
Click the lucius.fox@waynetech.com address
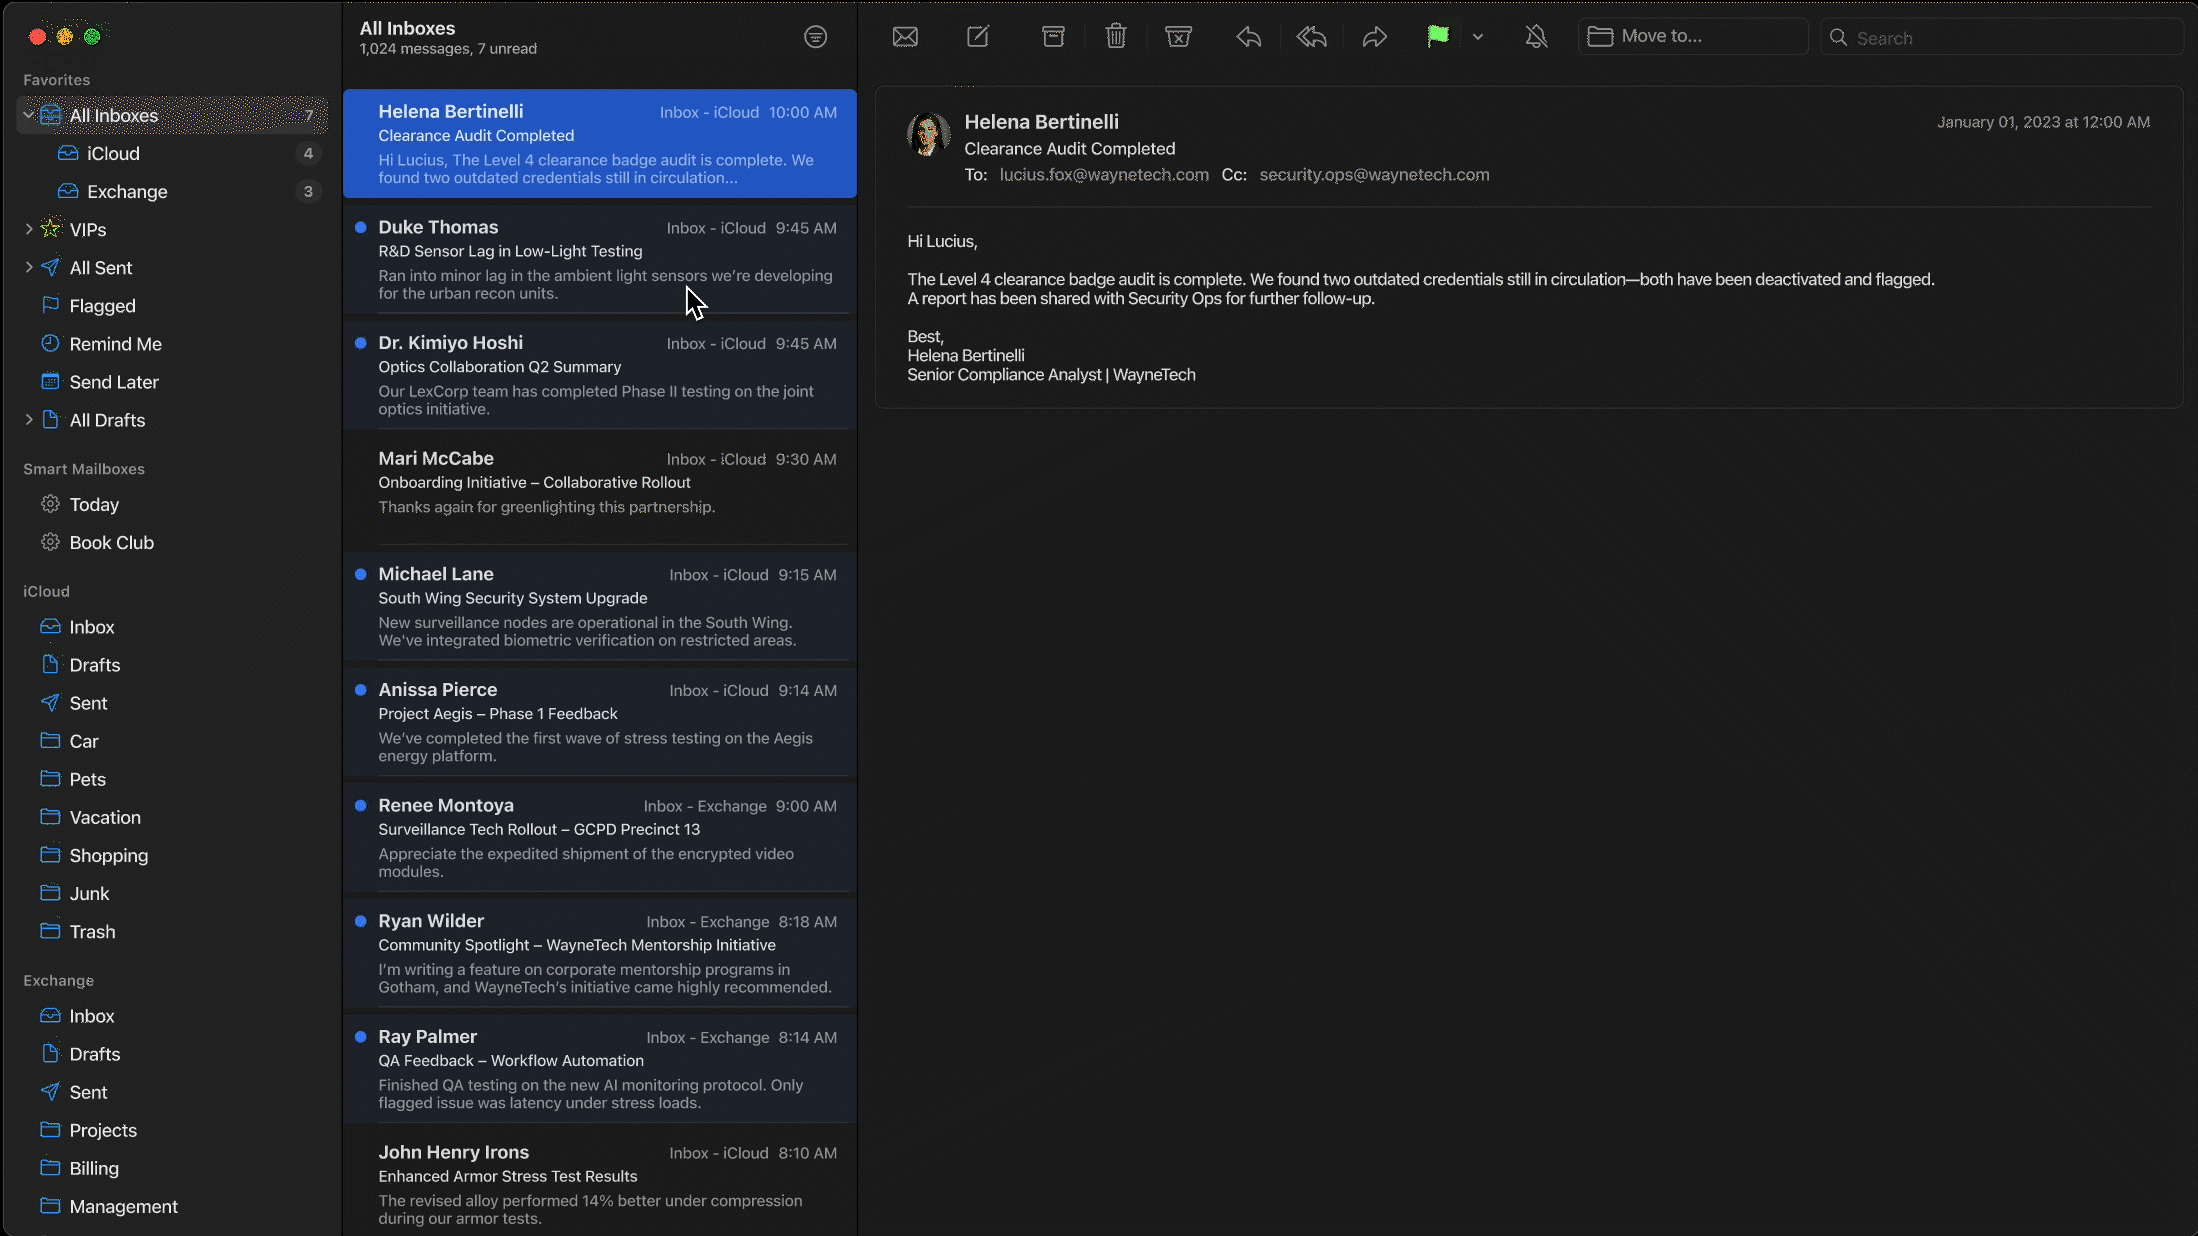[1104, 175]
